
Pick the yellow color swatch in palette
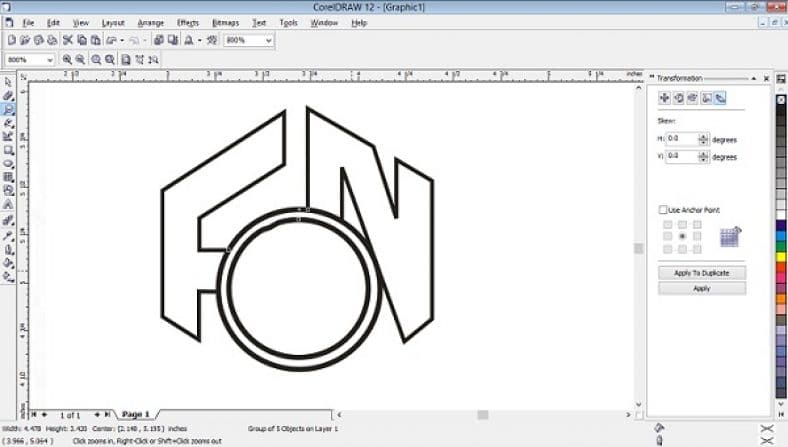point(781,257)
